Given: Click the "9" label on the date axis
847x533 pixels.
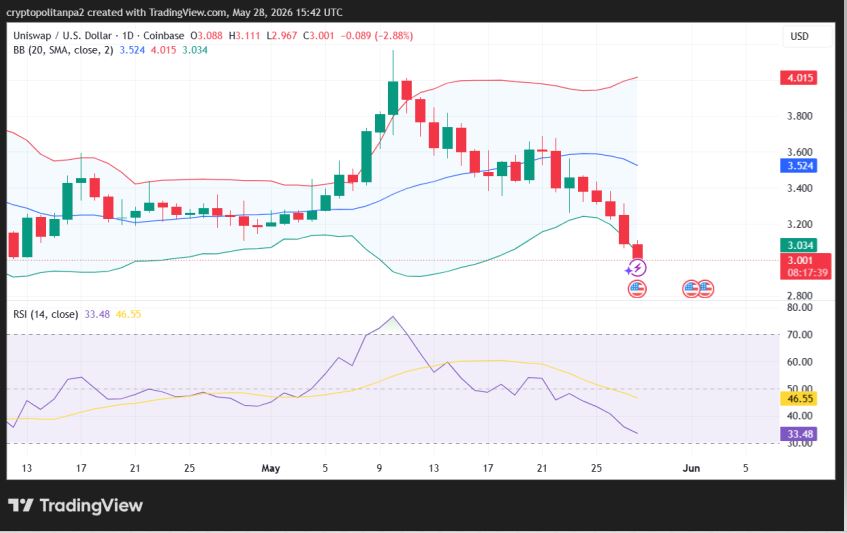Looking at the screenshot, I should point(379,468).
